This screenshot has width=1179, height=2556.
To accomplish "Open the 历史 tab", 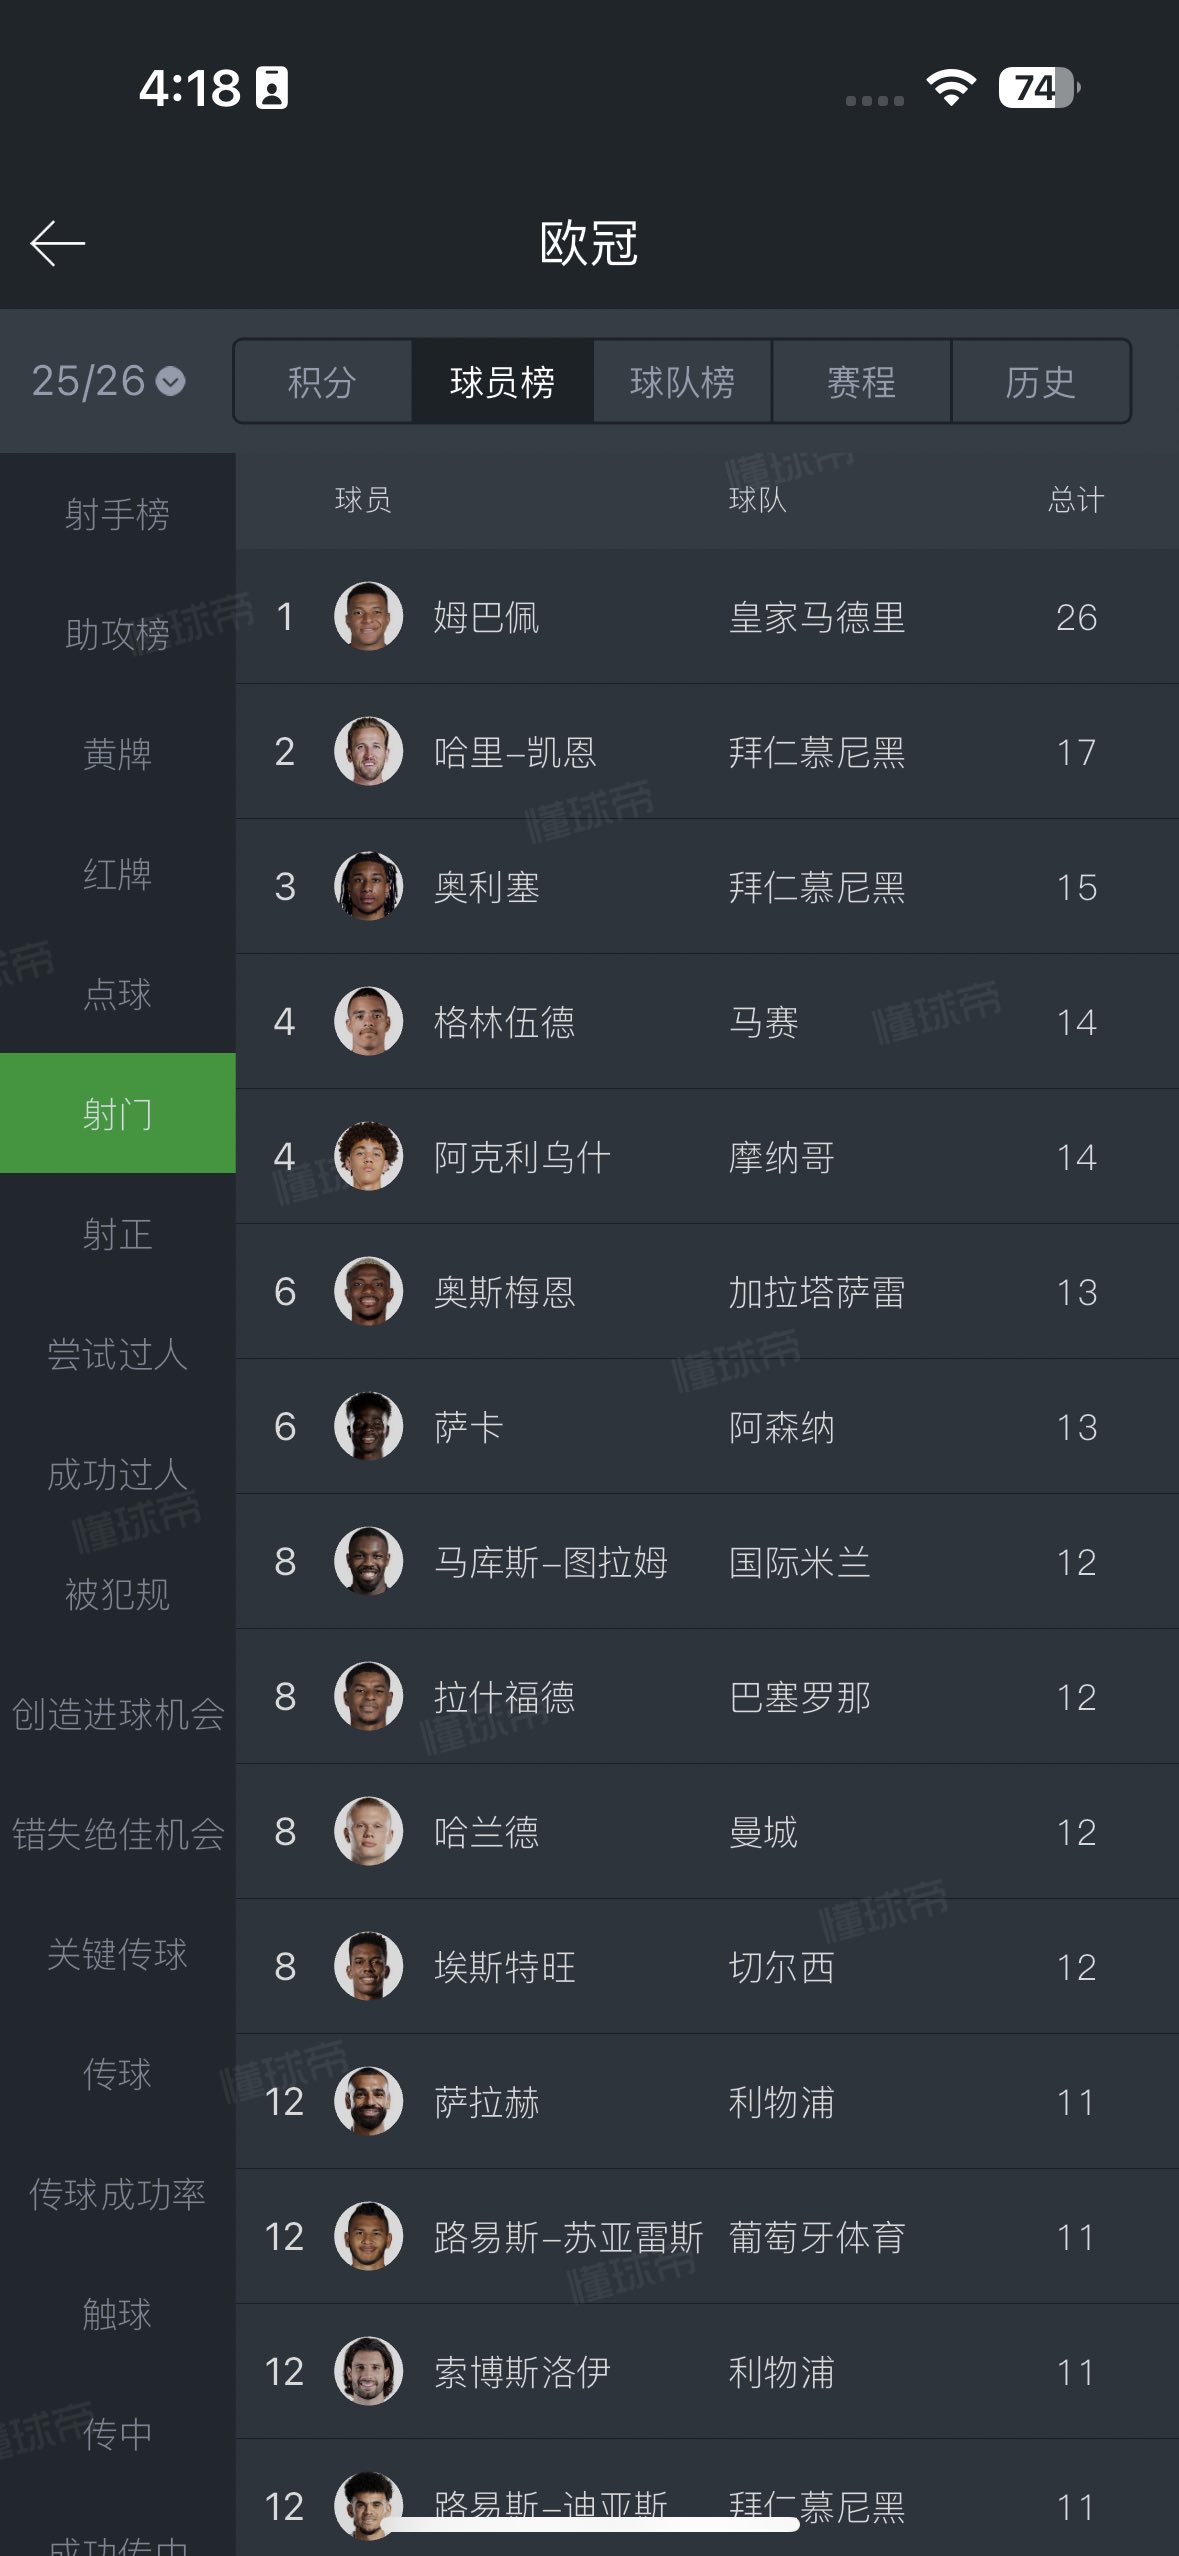I will (x=1040, y=382).
